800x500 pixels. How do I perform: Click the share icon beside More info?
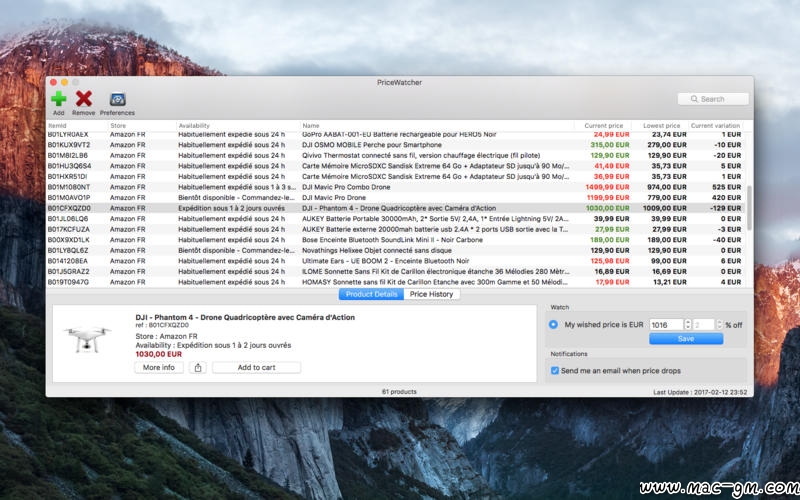coord(198,367)
